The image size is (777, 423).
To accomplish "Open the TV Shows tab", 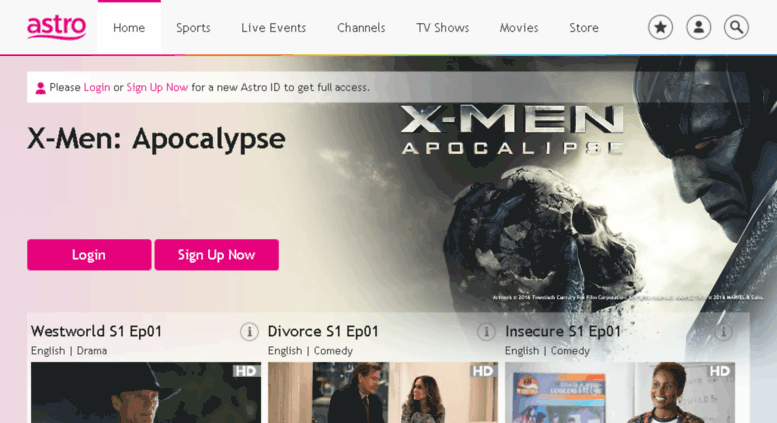I will 443,28.
